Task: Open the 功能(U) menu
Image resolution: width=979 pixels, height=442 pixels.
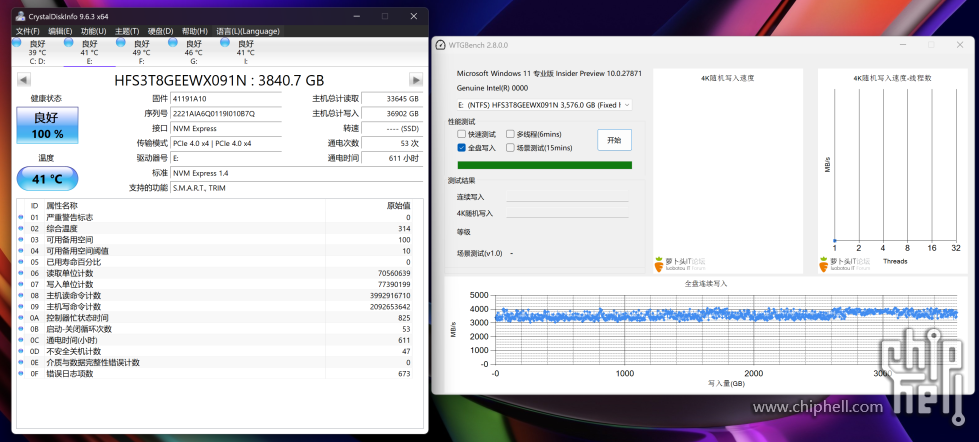Action: pos(94,31)
